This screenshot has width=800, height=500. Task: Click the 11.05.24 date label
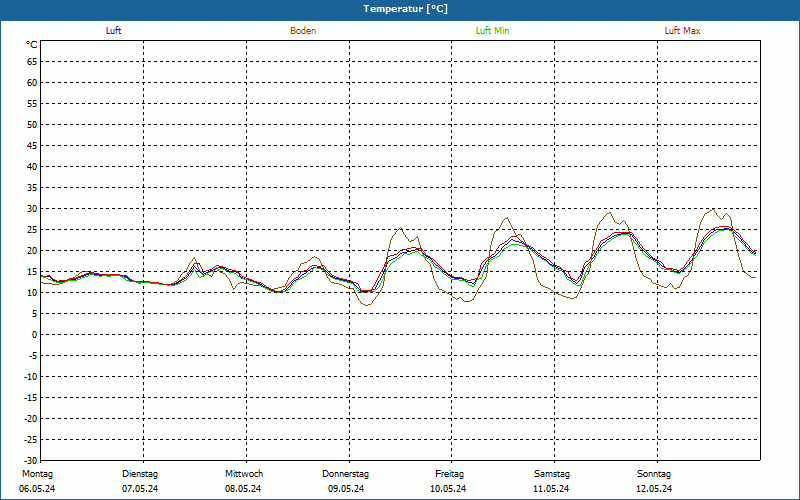click(x=551, y=489)
